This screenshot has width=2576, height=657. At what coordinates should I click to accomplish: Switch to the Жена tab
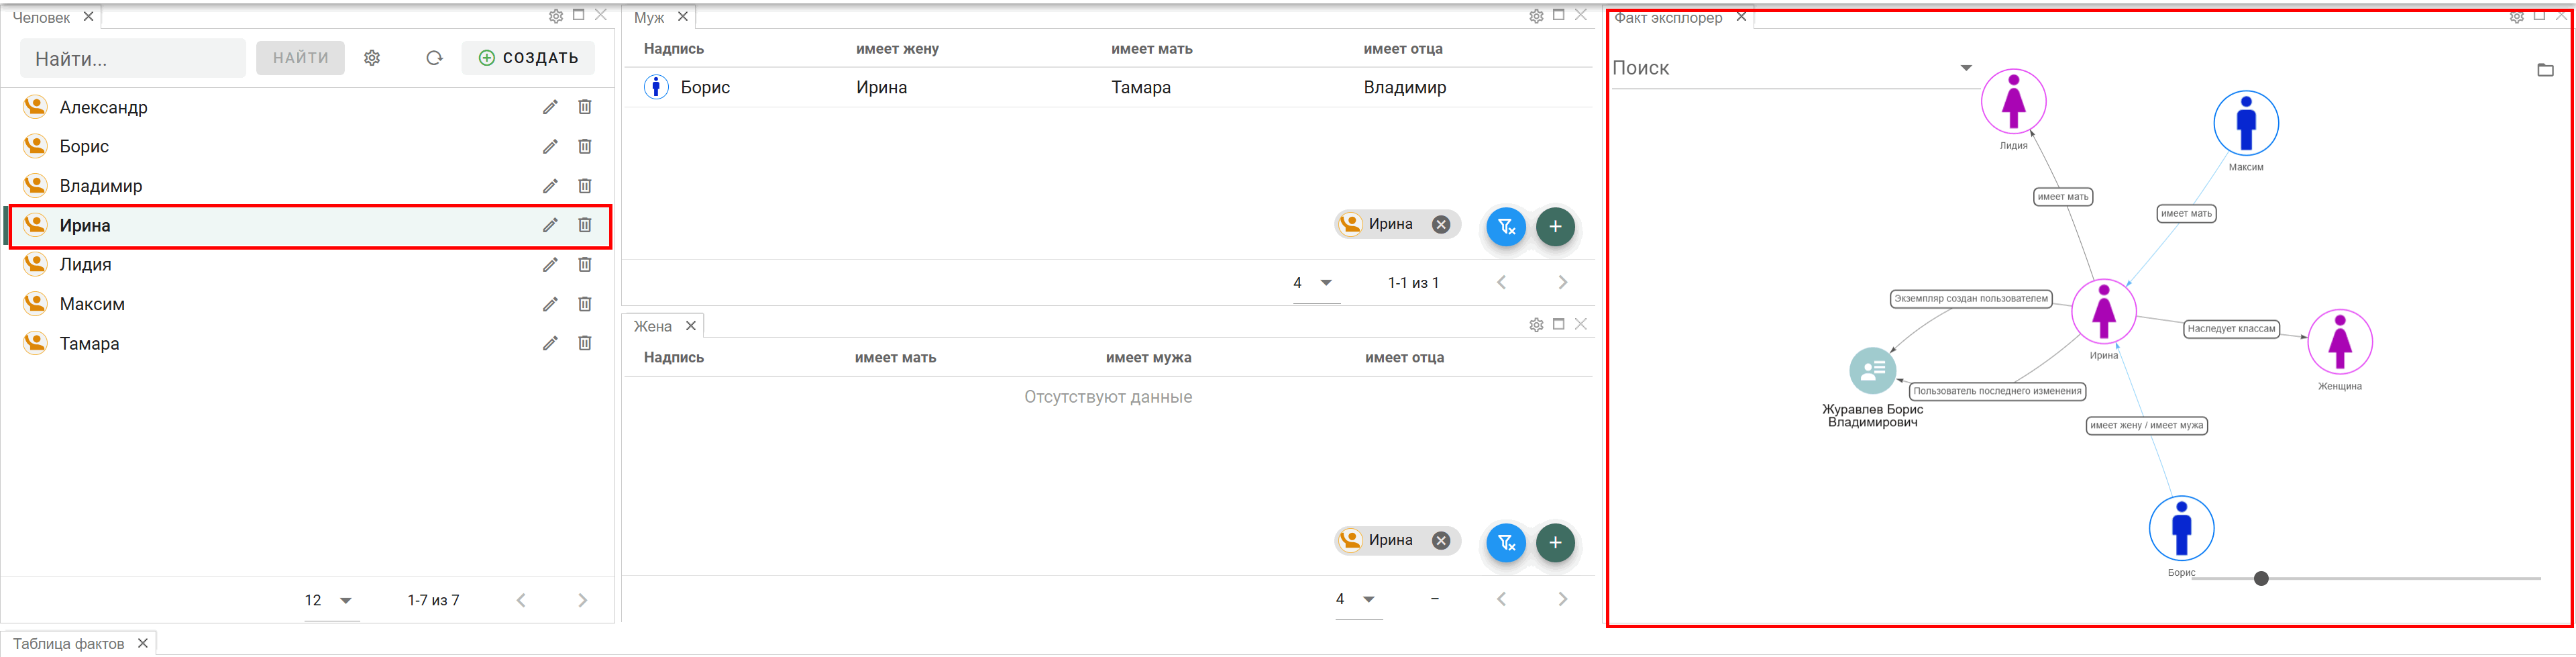point(652,327)
